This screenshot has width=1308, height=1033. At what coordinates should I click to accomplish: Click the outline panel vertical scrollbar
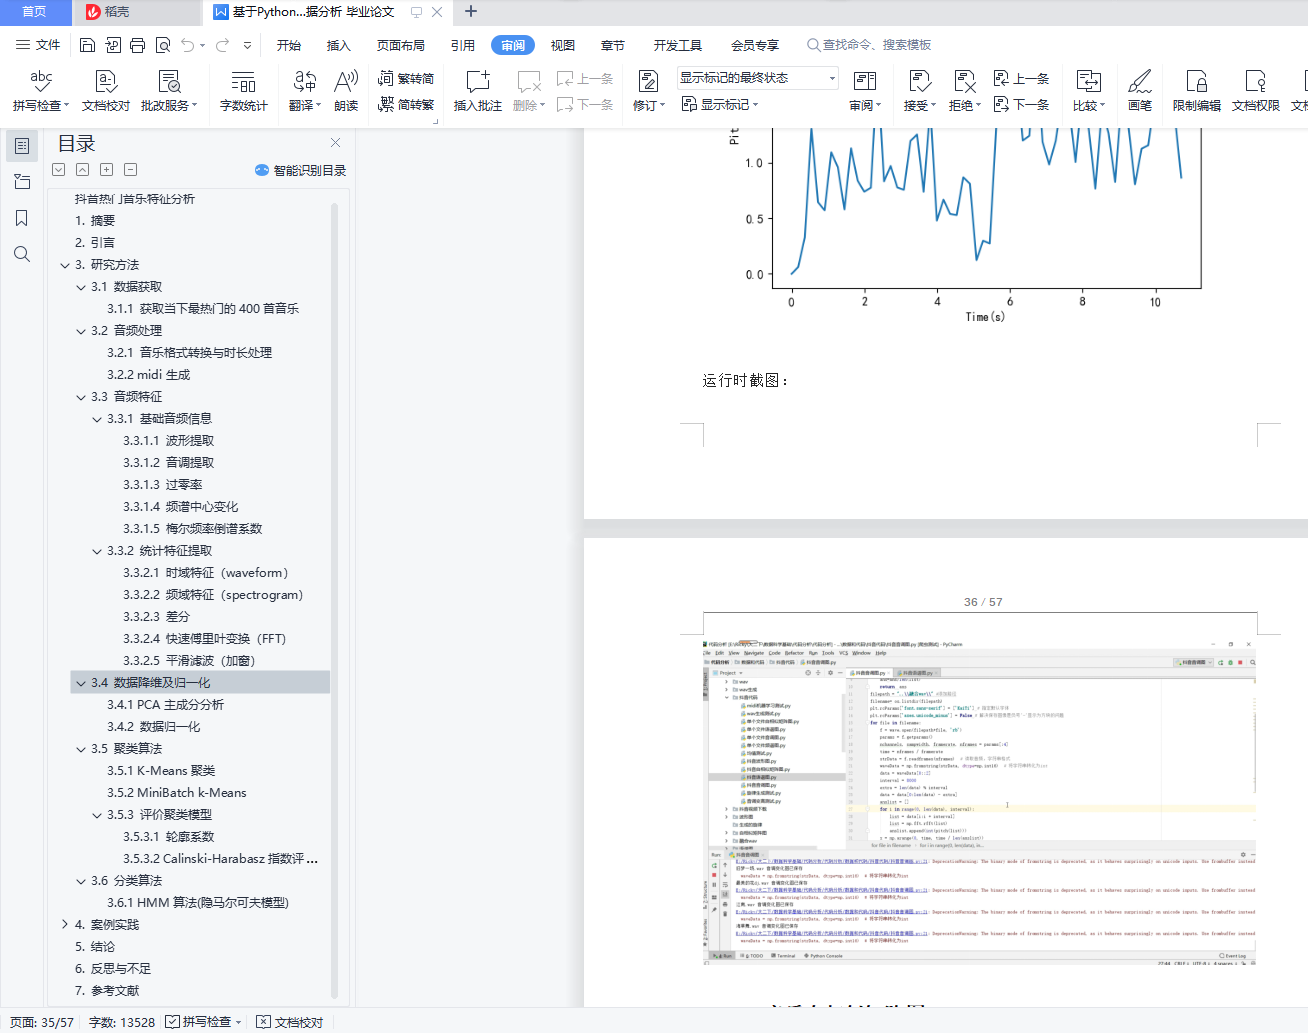[x=334, y=600]
